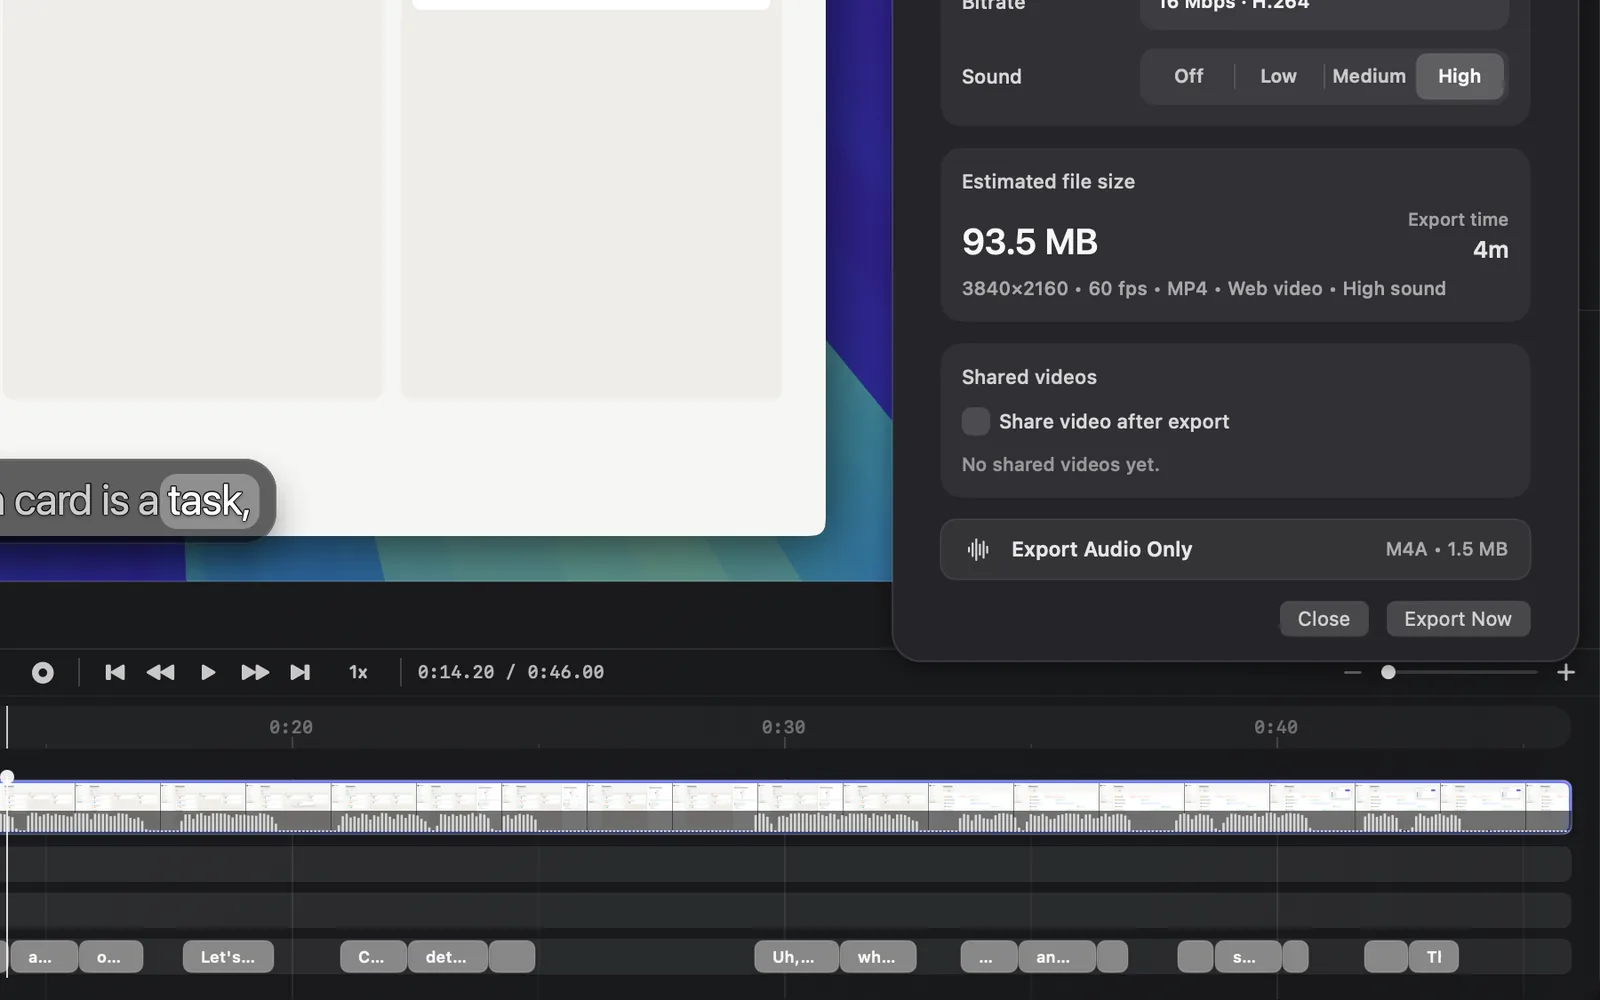Image resolution: width=1600 pixels, height=1000 pixels.
Task: Select the "an..." caption block
Action: pos(1056,957)
